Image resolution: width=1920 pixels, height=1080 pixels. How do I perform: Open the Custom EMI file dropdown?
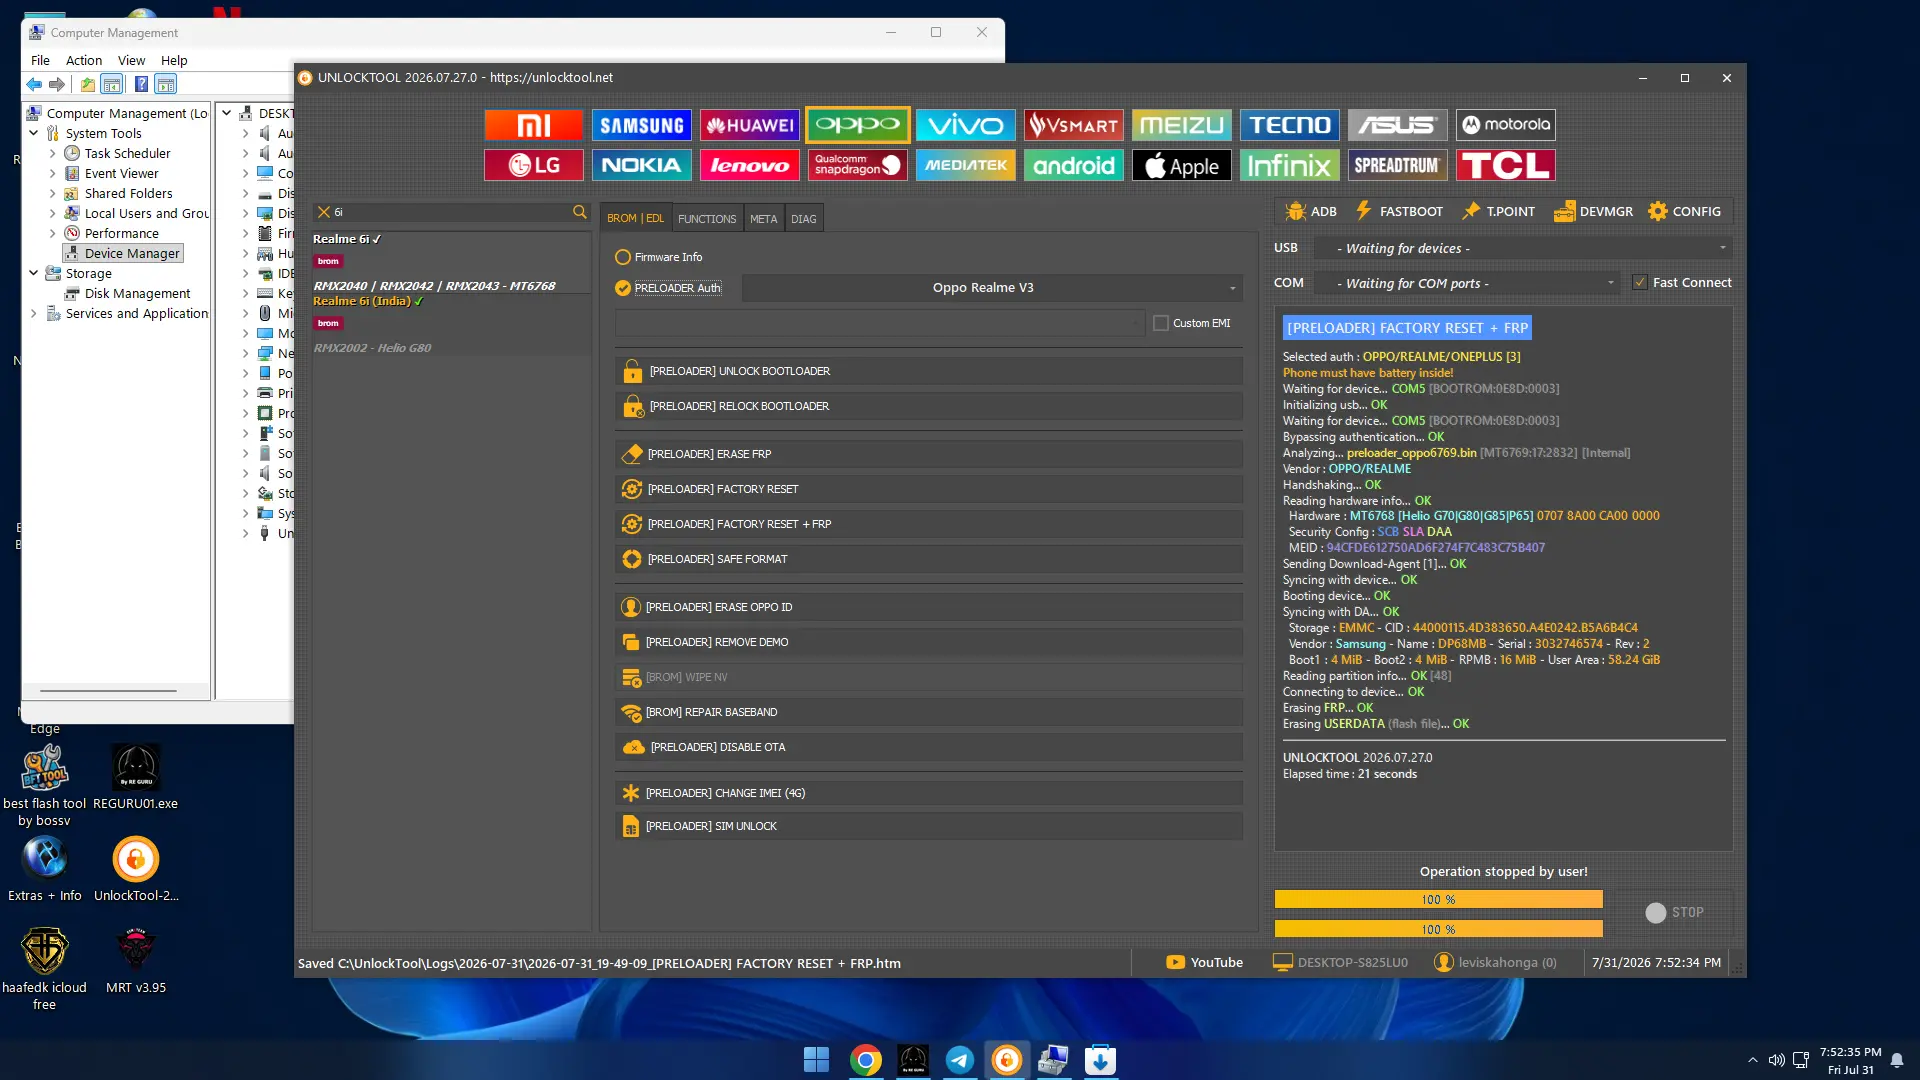click(x=880, y=323)
